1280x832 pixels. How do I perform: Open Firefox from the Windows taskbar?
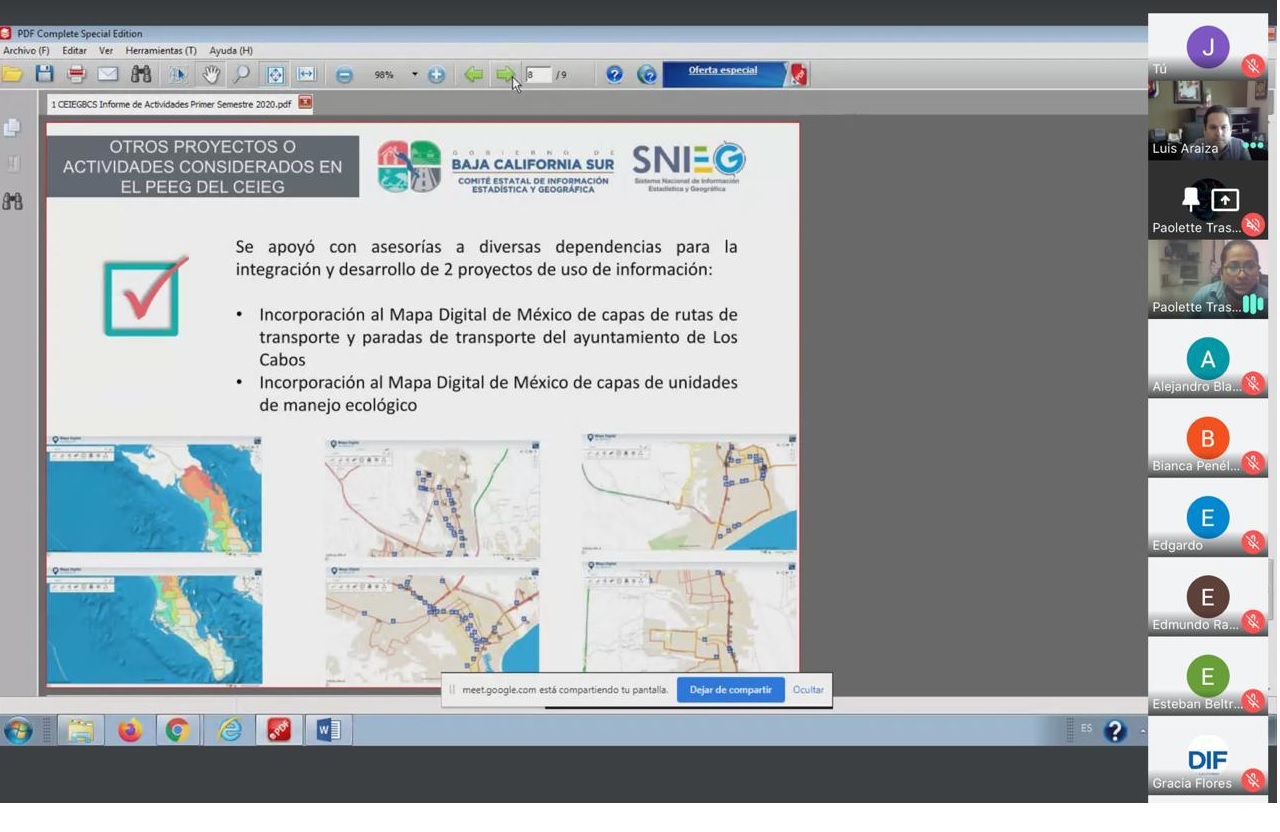(130, 731)
